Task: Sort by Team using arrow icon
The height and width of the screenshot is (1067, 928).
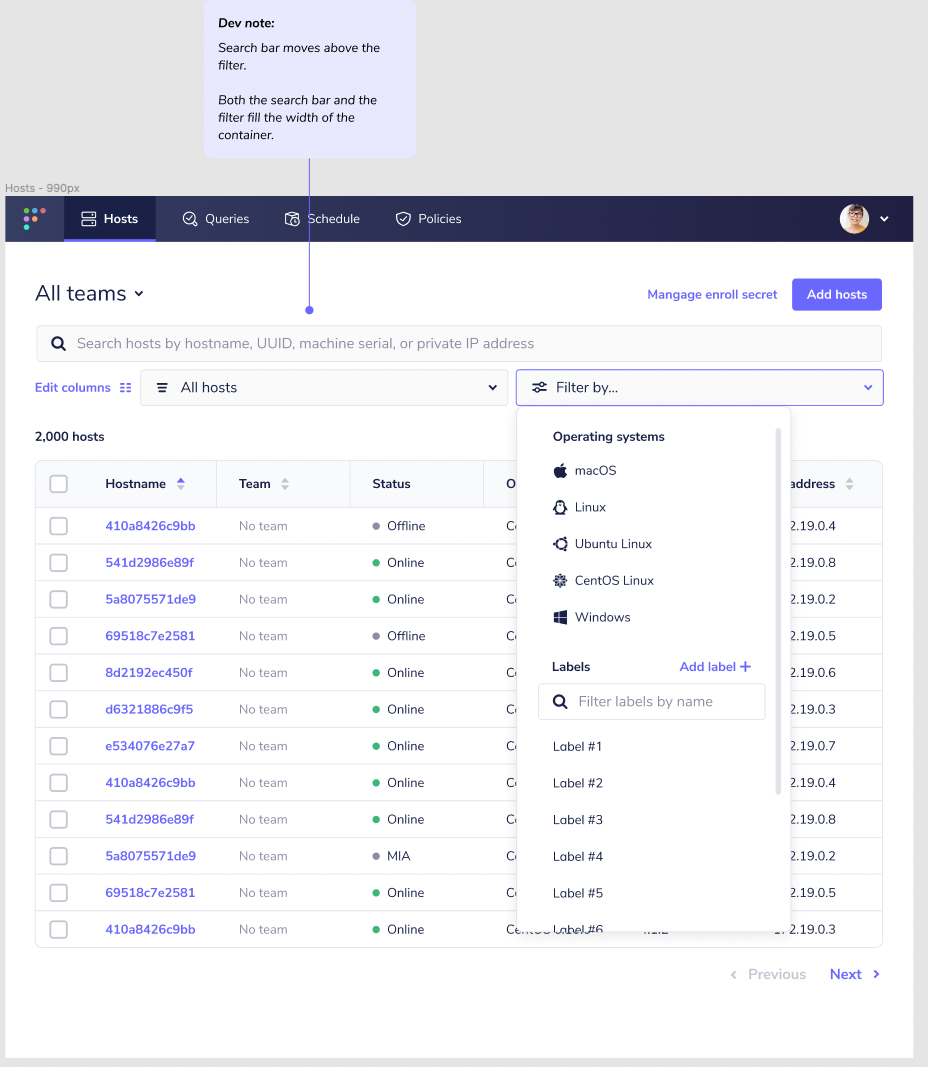Action: pos(284,484)
